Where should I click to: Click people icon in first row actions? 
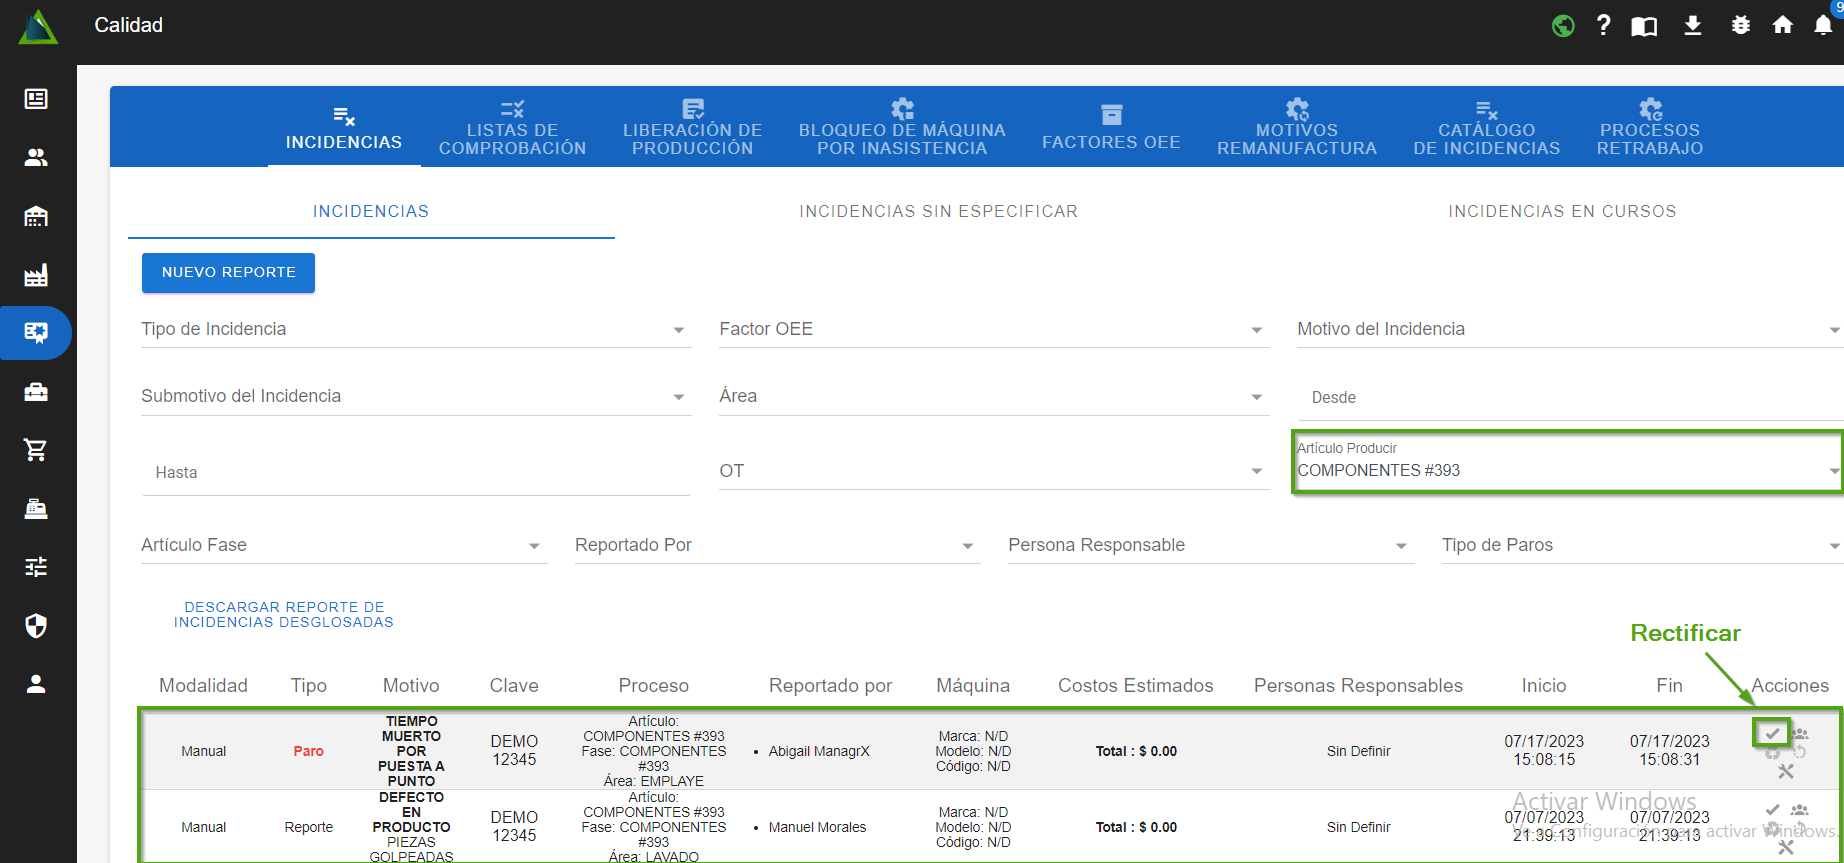coord(1800,734)
